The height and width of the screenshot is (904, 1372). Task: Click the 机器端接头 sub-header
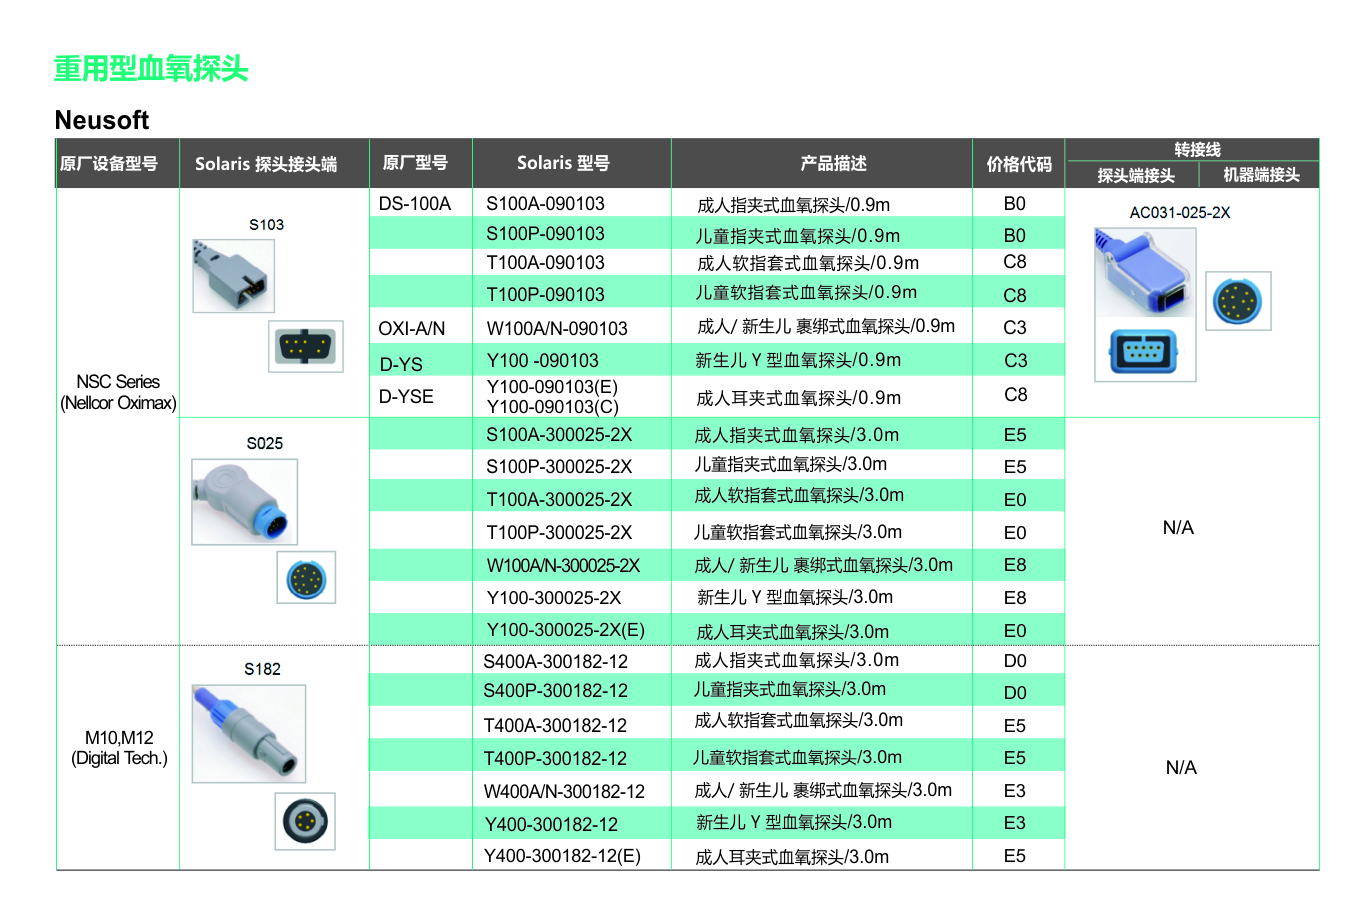(1261, 175)
